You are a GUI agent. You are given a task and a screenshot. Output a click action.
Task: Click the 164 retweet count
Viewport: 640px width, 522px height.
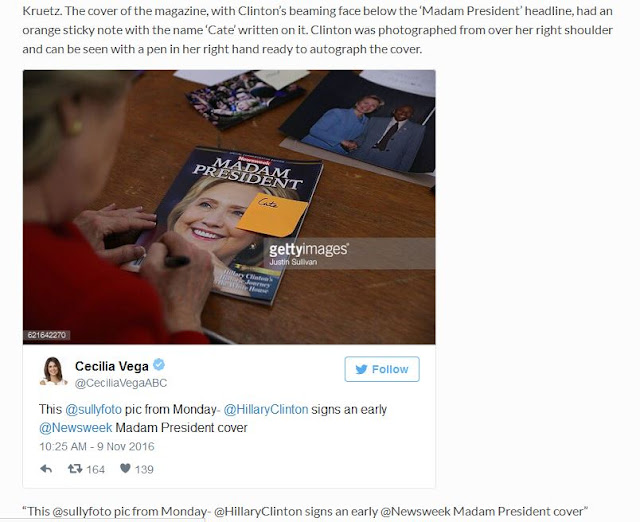(x=96, y=469)
